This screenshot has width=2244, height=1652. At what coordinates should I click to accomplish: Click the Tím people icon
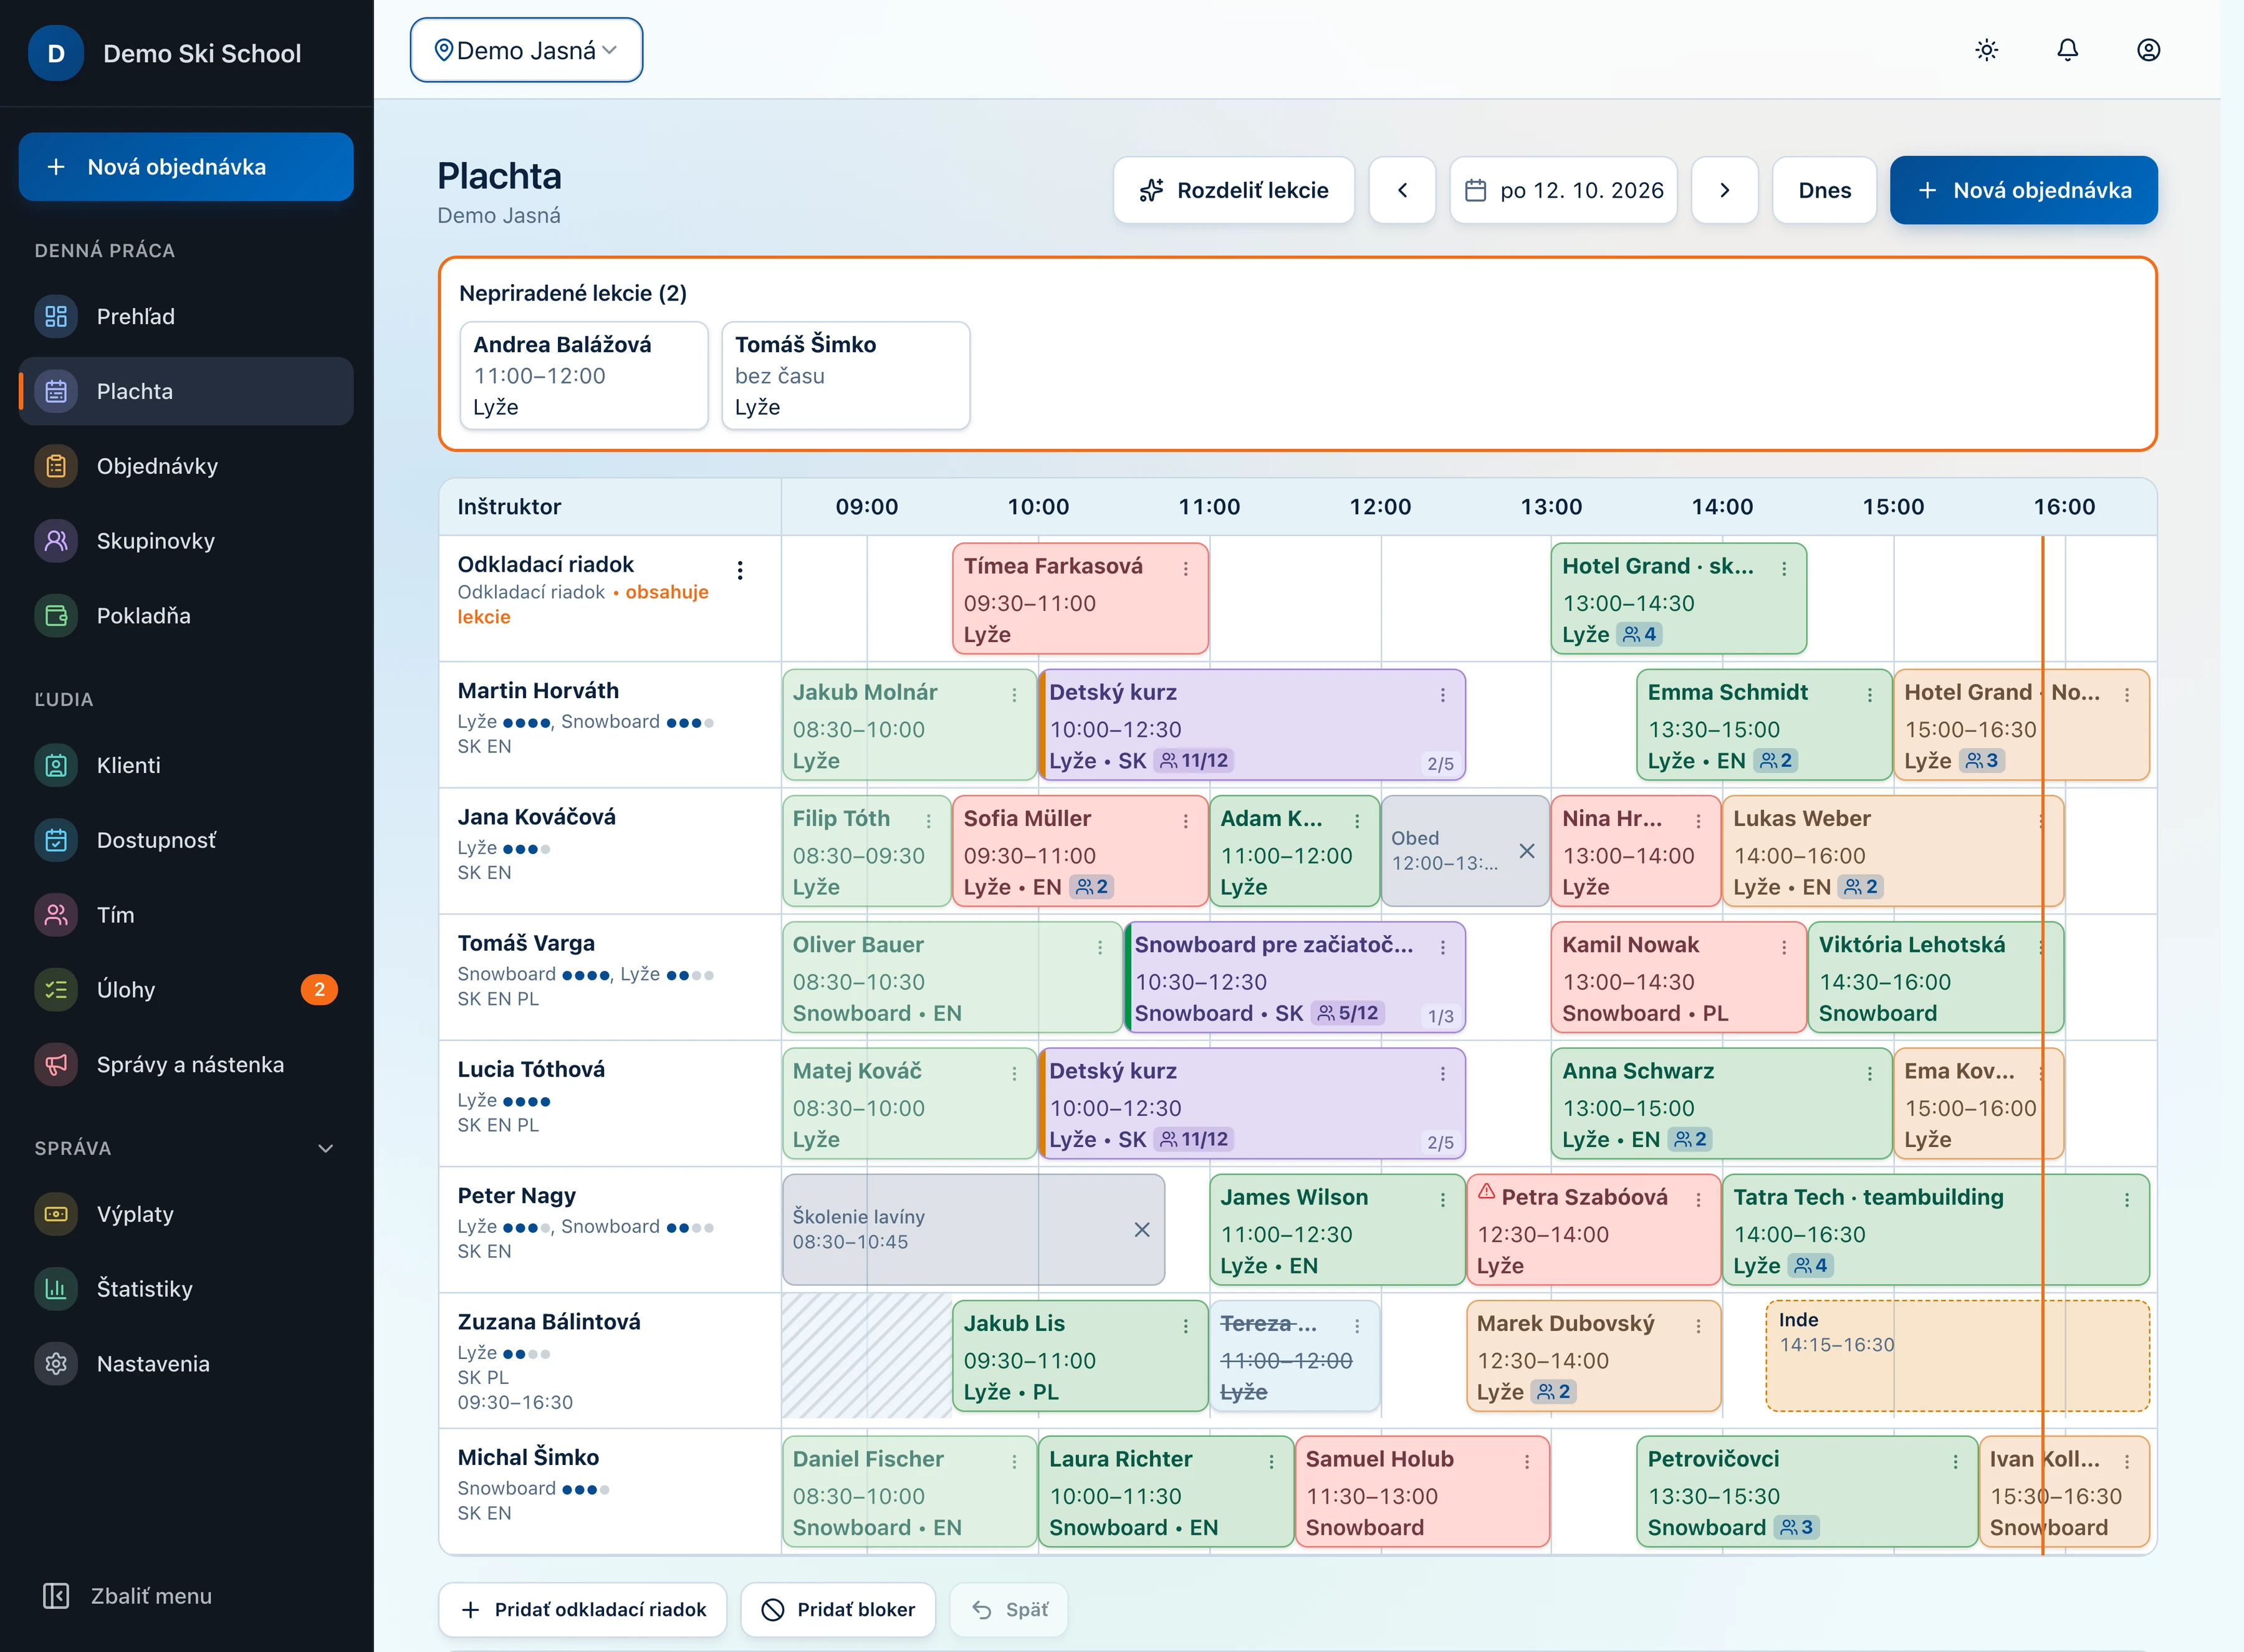pyautogui.click(x=56, y=915)
